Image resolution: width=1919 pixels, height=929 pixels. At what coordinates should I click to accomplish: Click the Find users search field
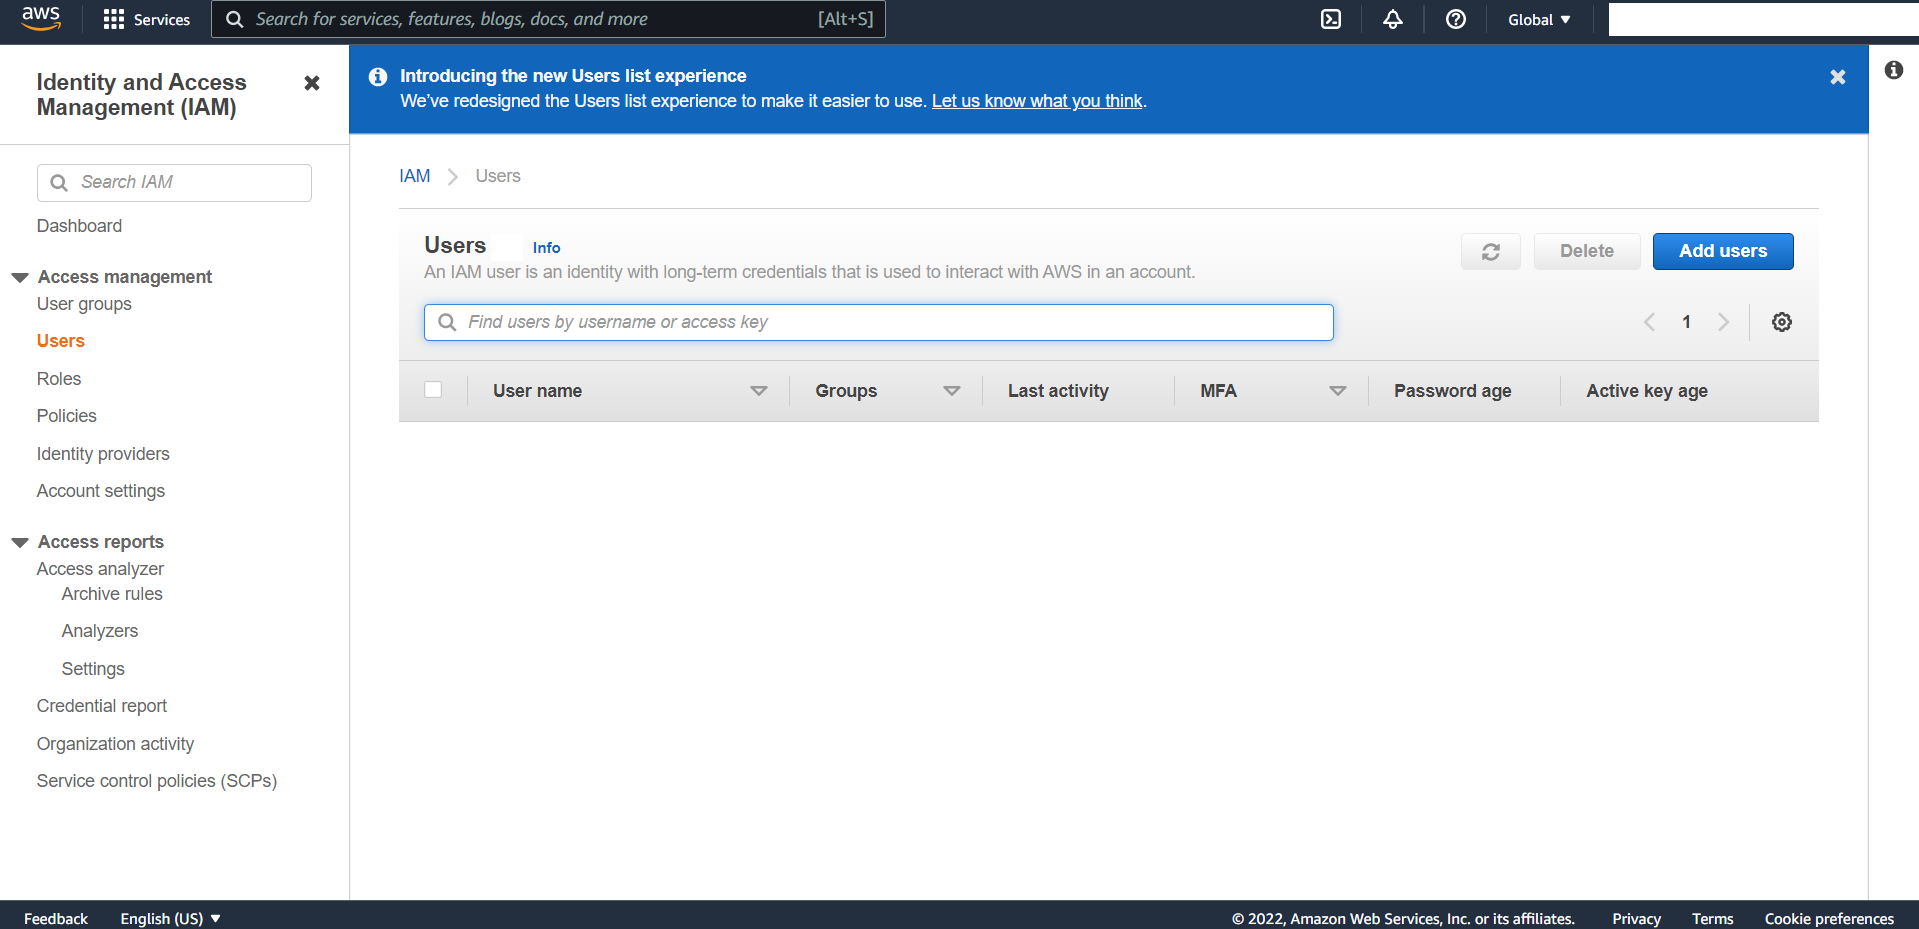pyautogui.click(x=878, y=322)
